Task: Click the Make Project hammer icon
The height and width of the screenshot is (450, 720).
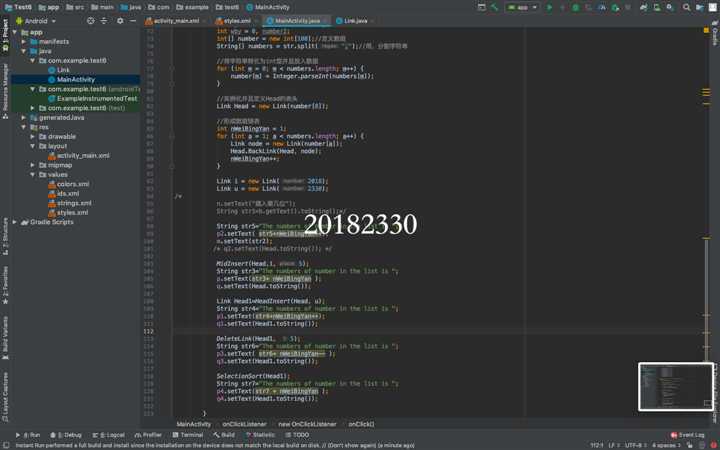Action: [x=495, y=7]
